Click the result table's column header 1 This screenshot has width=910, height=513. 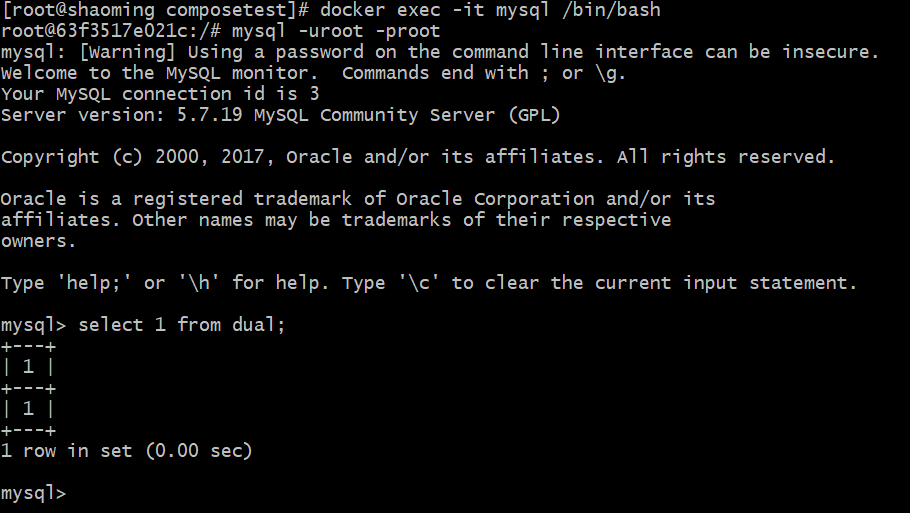(28, 367)
